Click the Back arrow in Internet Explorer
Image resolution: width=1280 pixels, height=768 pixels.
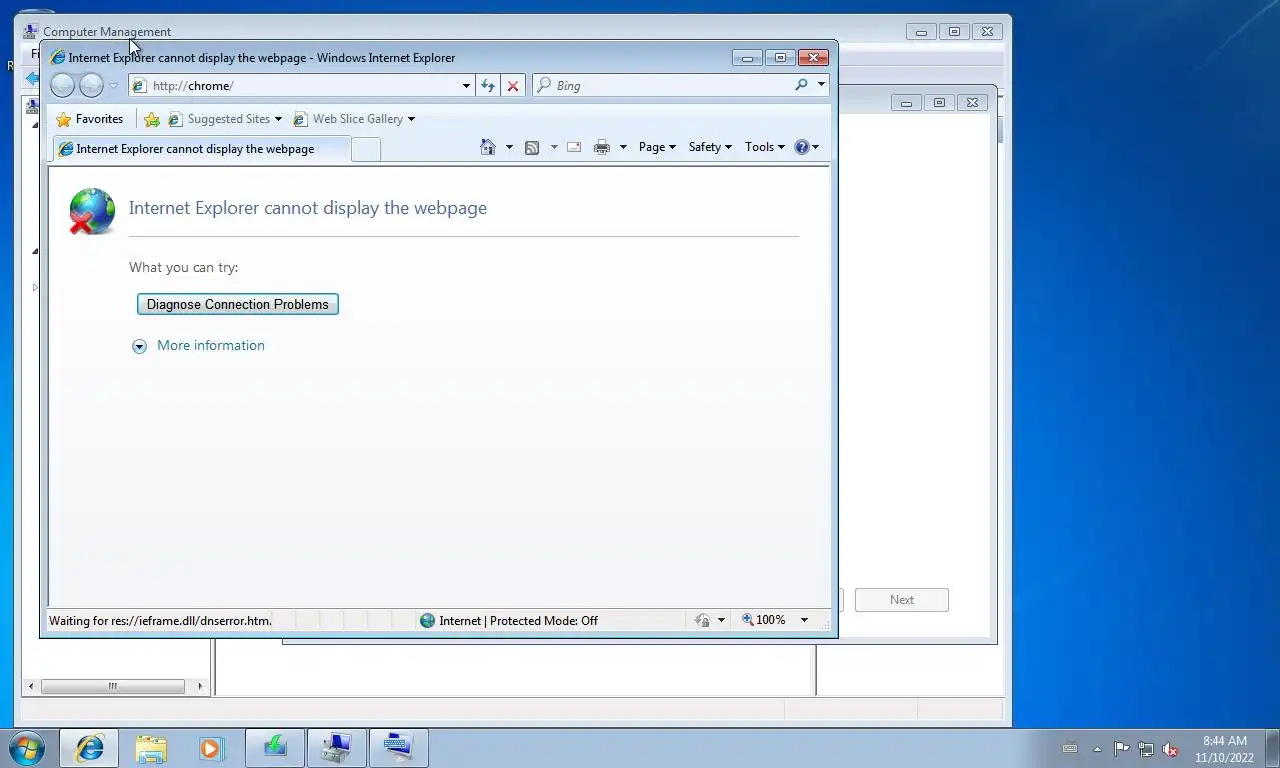tap(62, 86)
